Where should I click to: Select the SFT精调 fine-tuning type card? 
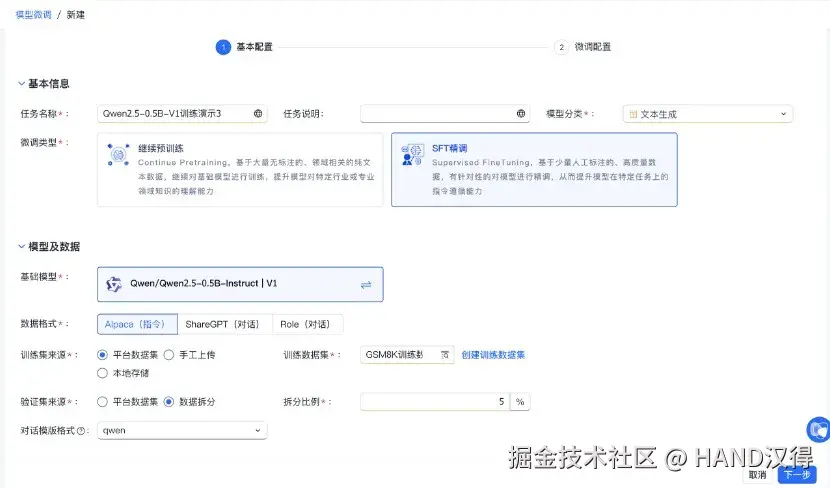(x=534, y=169)
